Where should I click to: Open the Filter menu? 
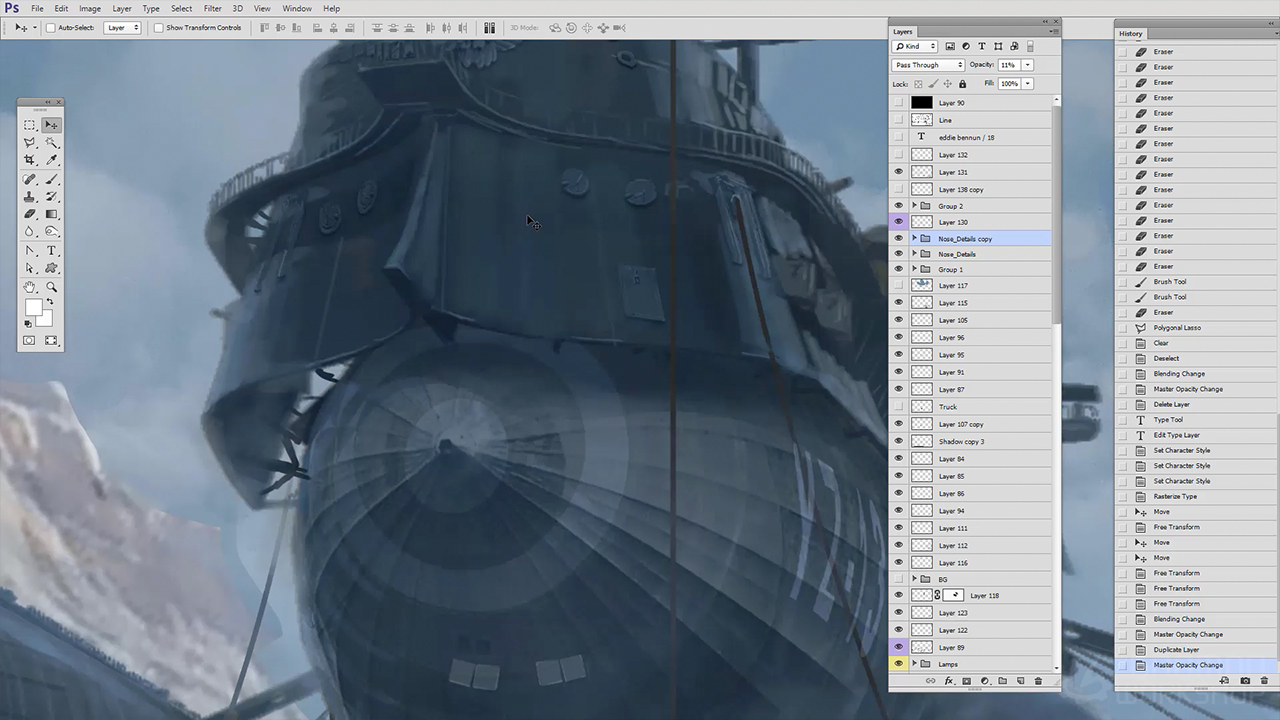[x=212, y=8]
